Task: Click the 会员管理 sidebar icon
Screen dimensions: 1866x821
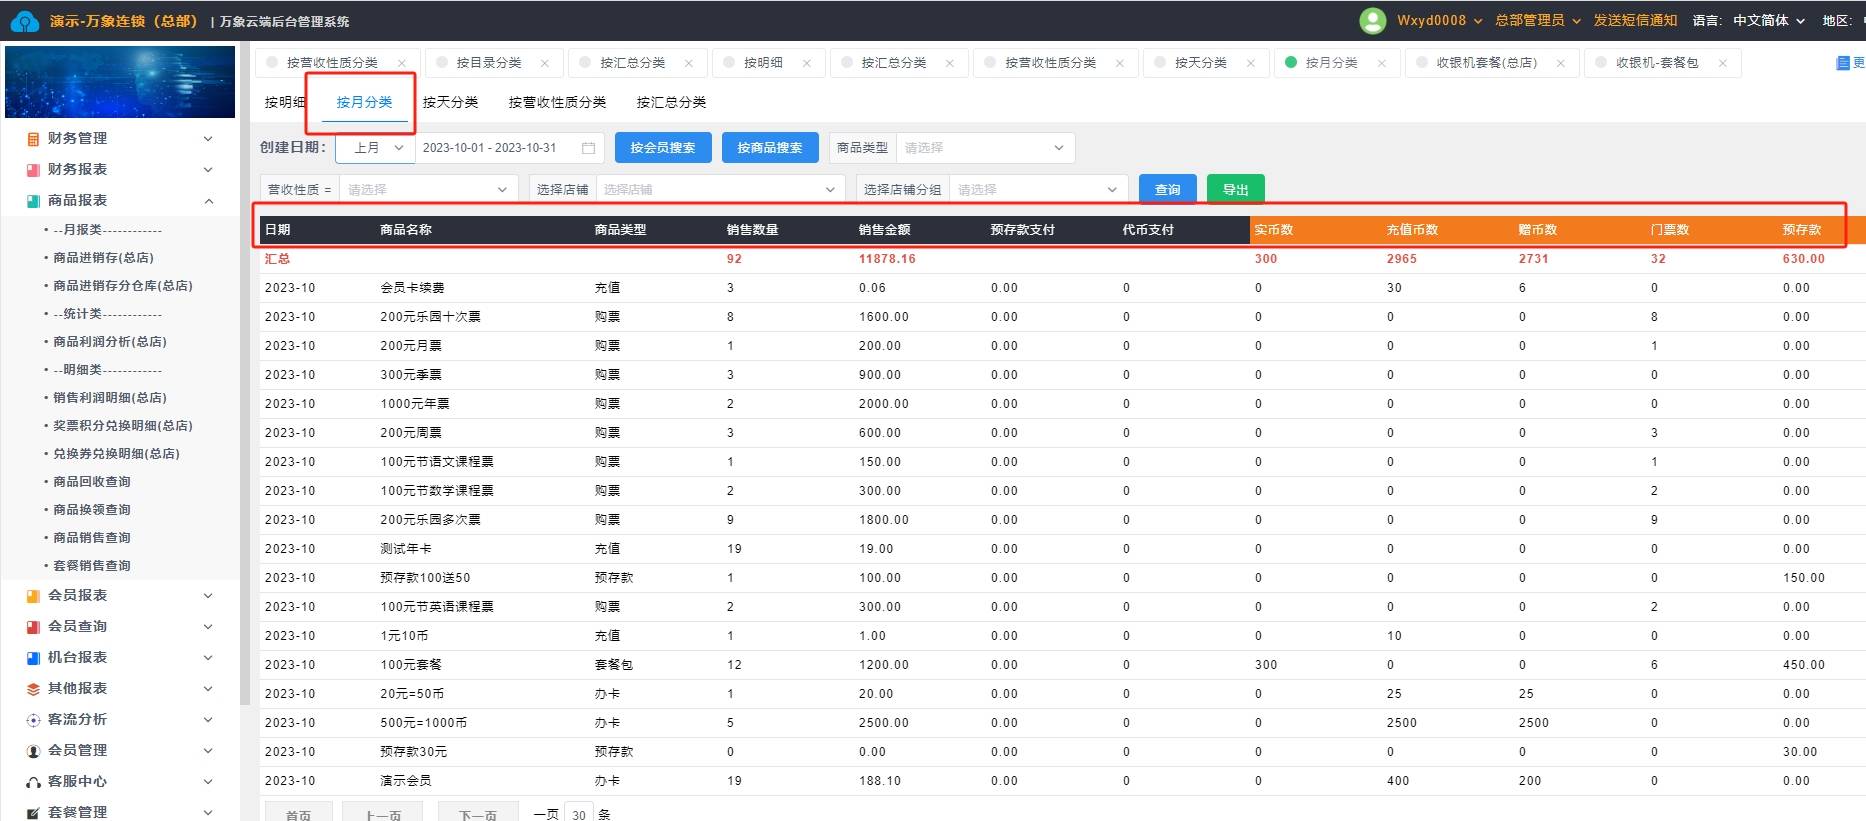Action: [x=33, y=751]
